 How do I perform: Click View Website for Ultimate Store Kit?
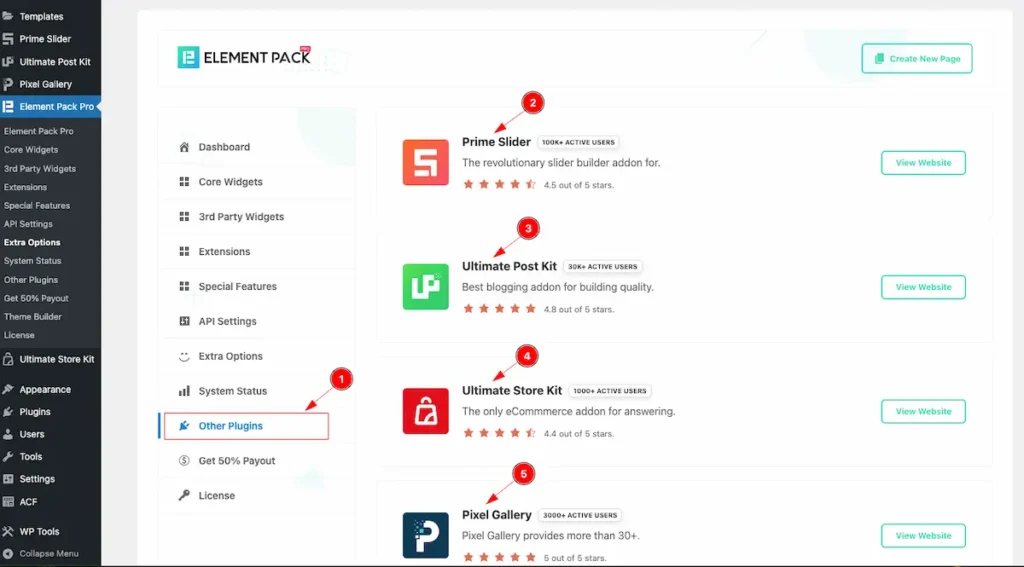click(923, 411)
